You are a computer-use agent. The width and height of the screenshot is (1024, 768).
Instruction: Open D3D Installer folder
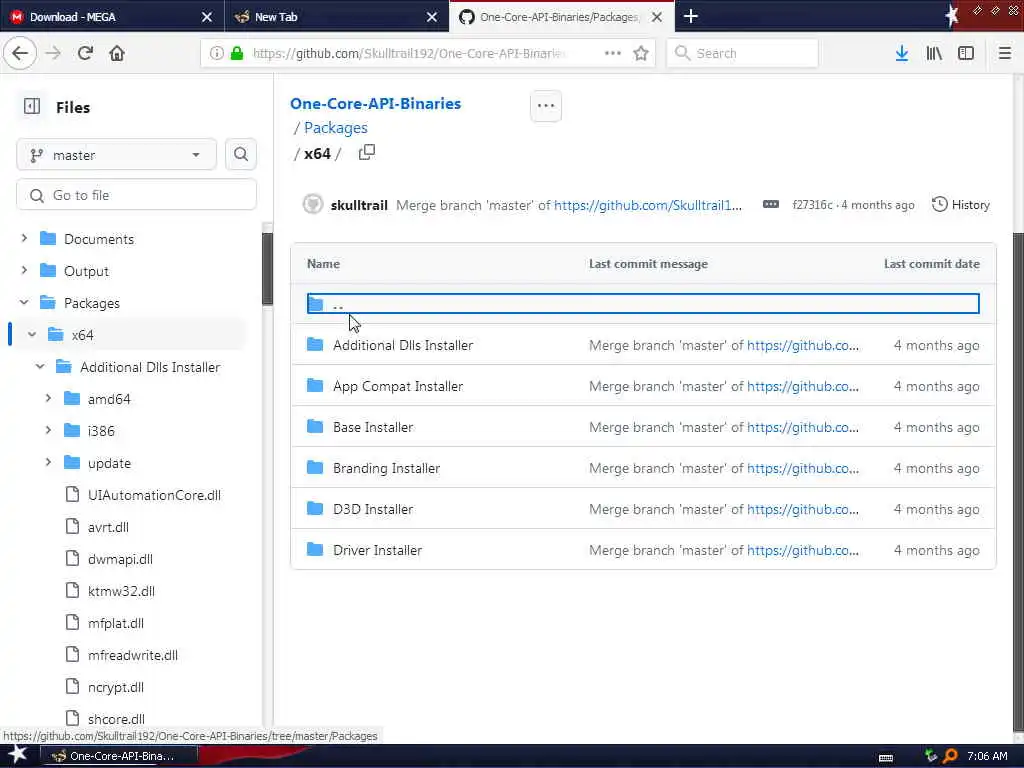pyautogui.click(x=373, y=509)
